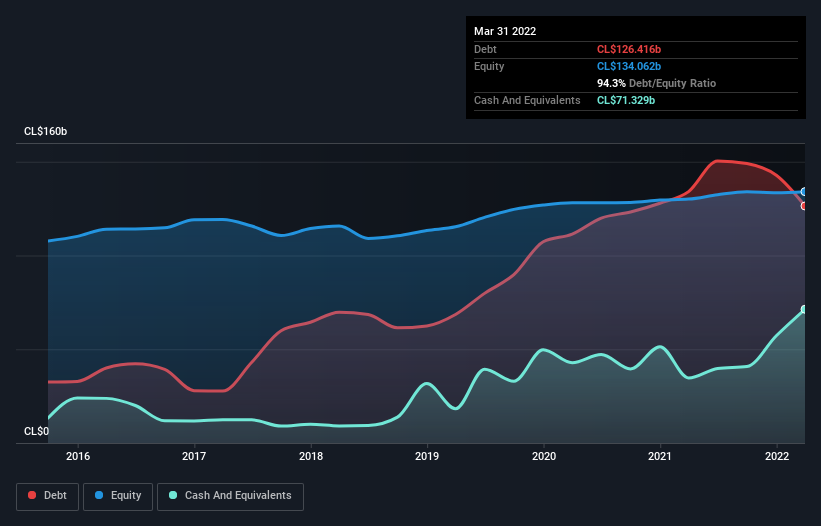This screenshot has height=526, width=821.
Task: Click the 2021 x-axis label
Action: pos(660,456)
